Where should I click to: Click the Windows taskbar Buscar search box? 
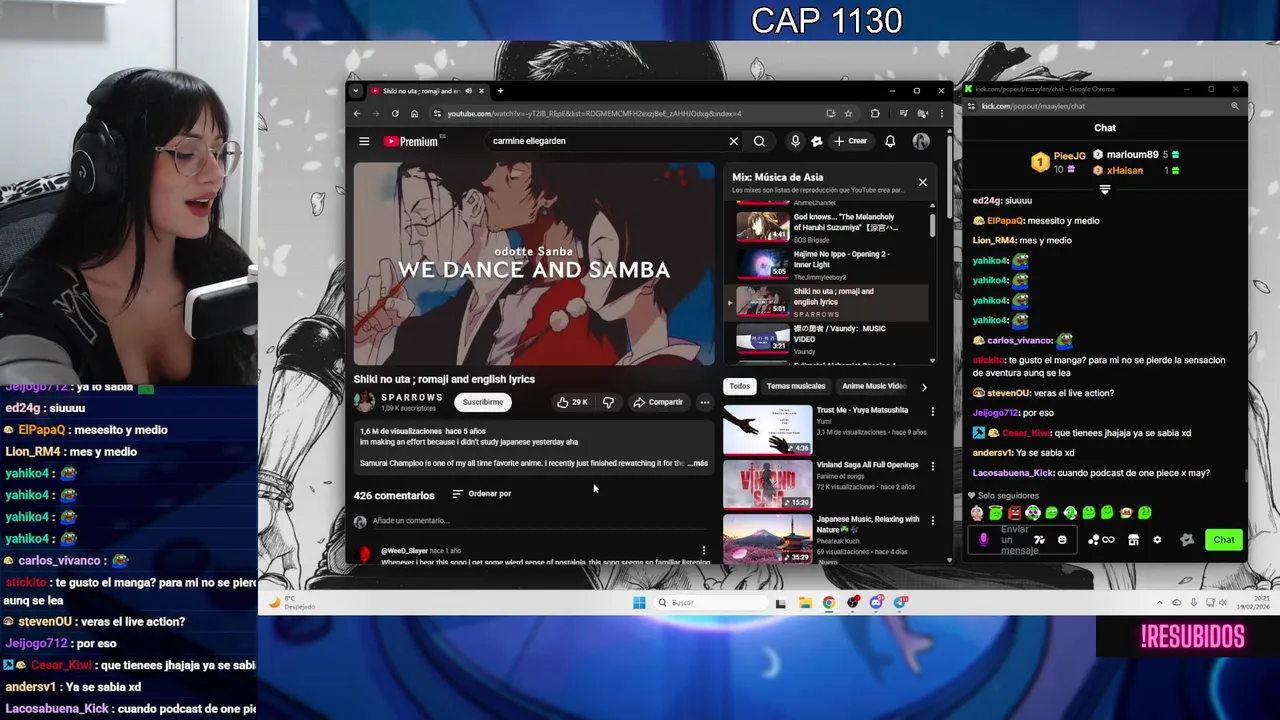click(712, 602)
